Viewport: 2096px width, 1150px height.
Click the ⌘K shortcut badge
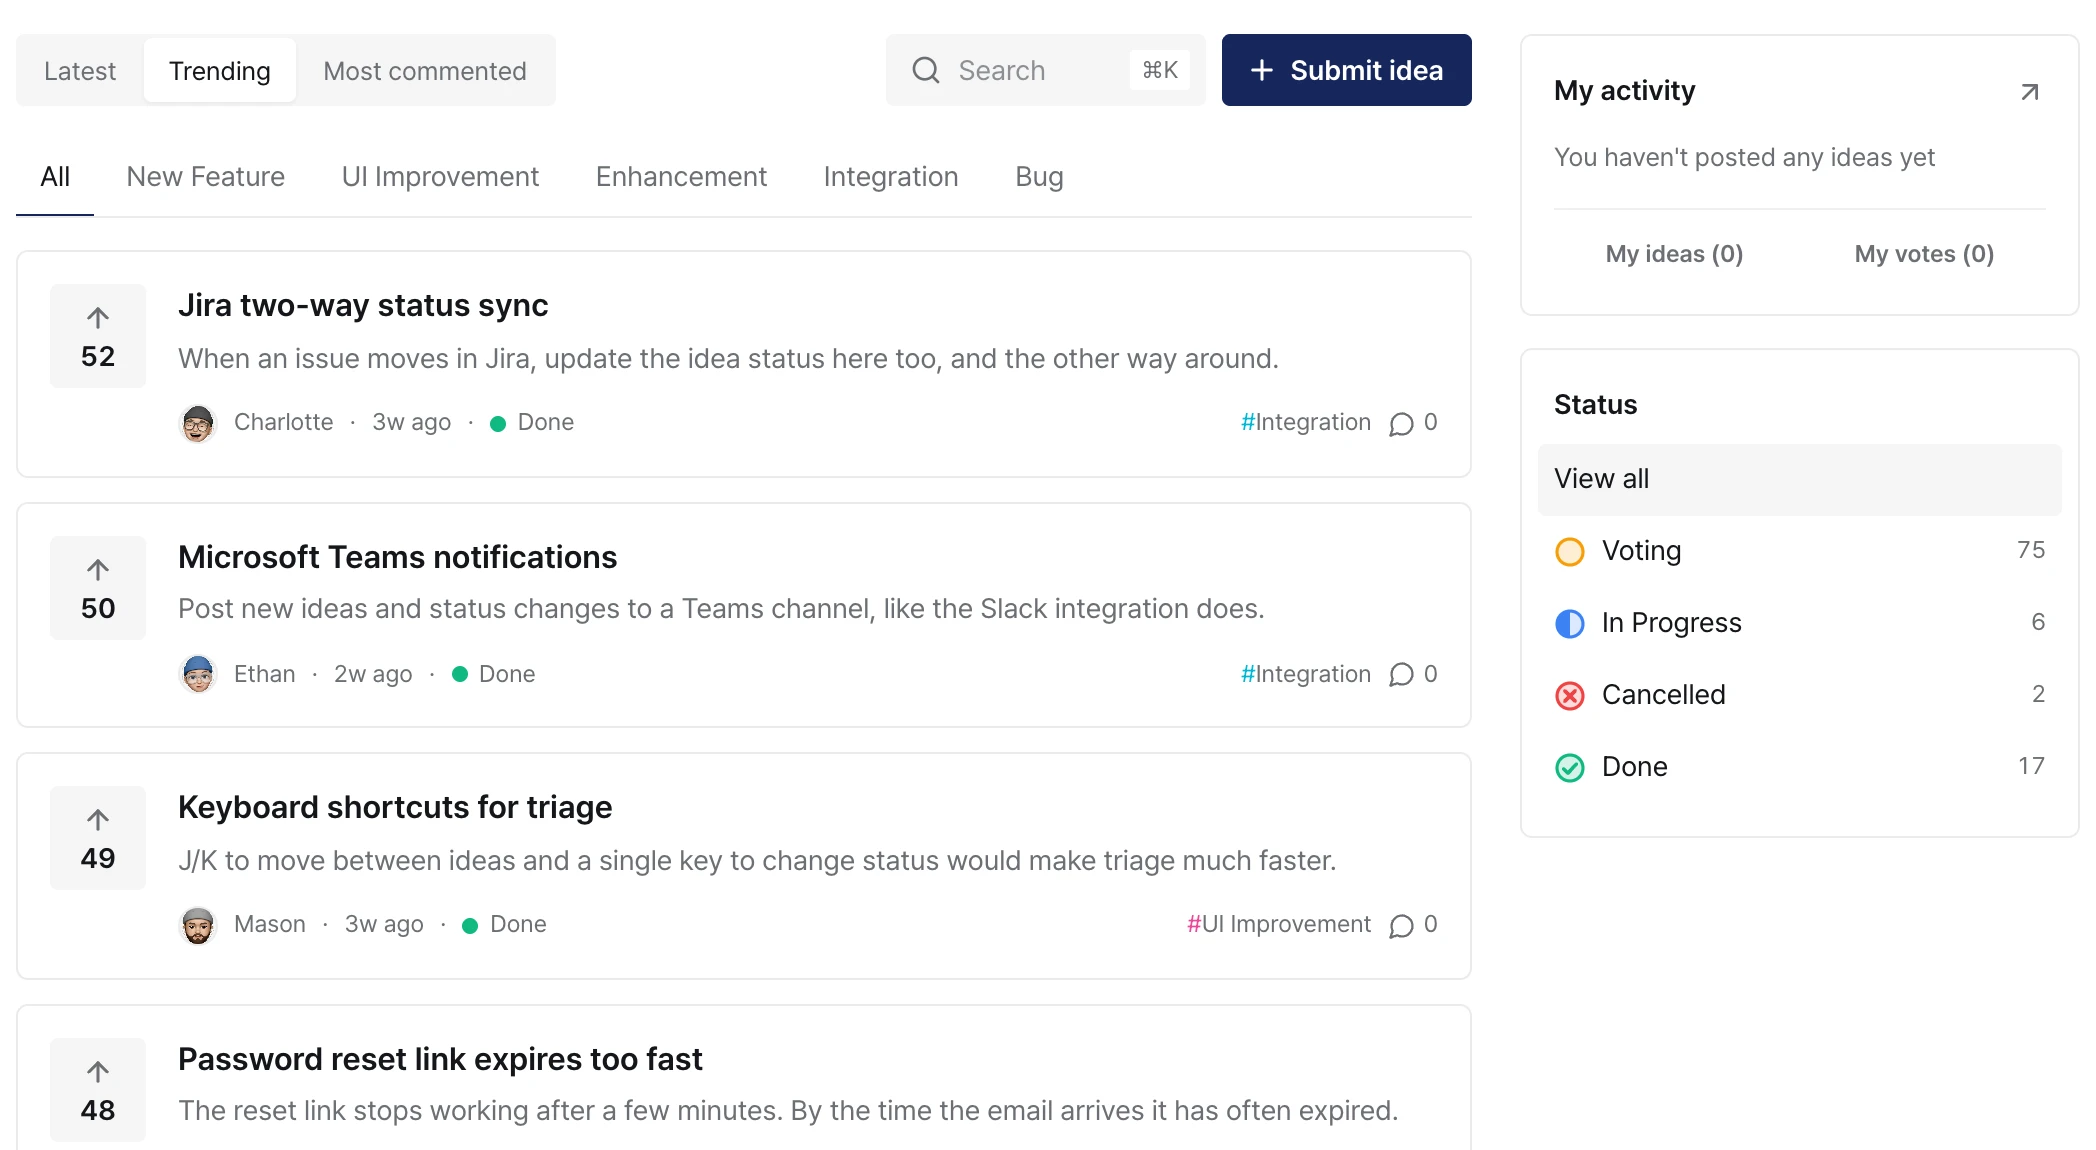coord(1160,70)
